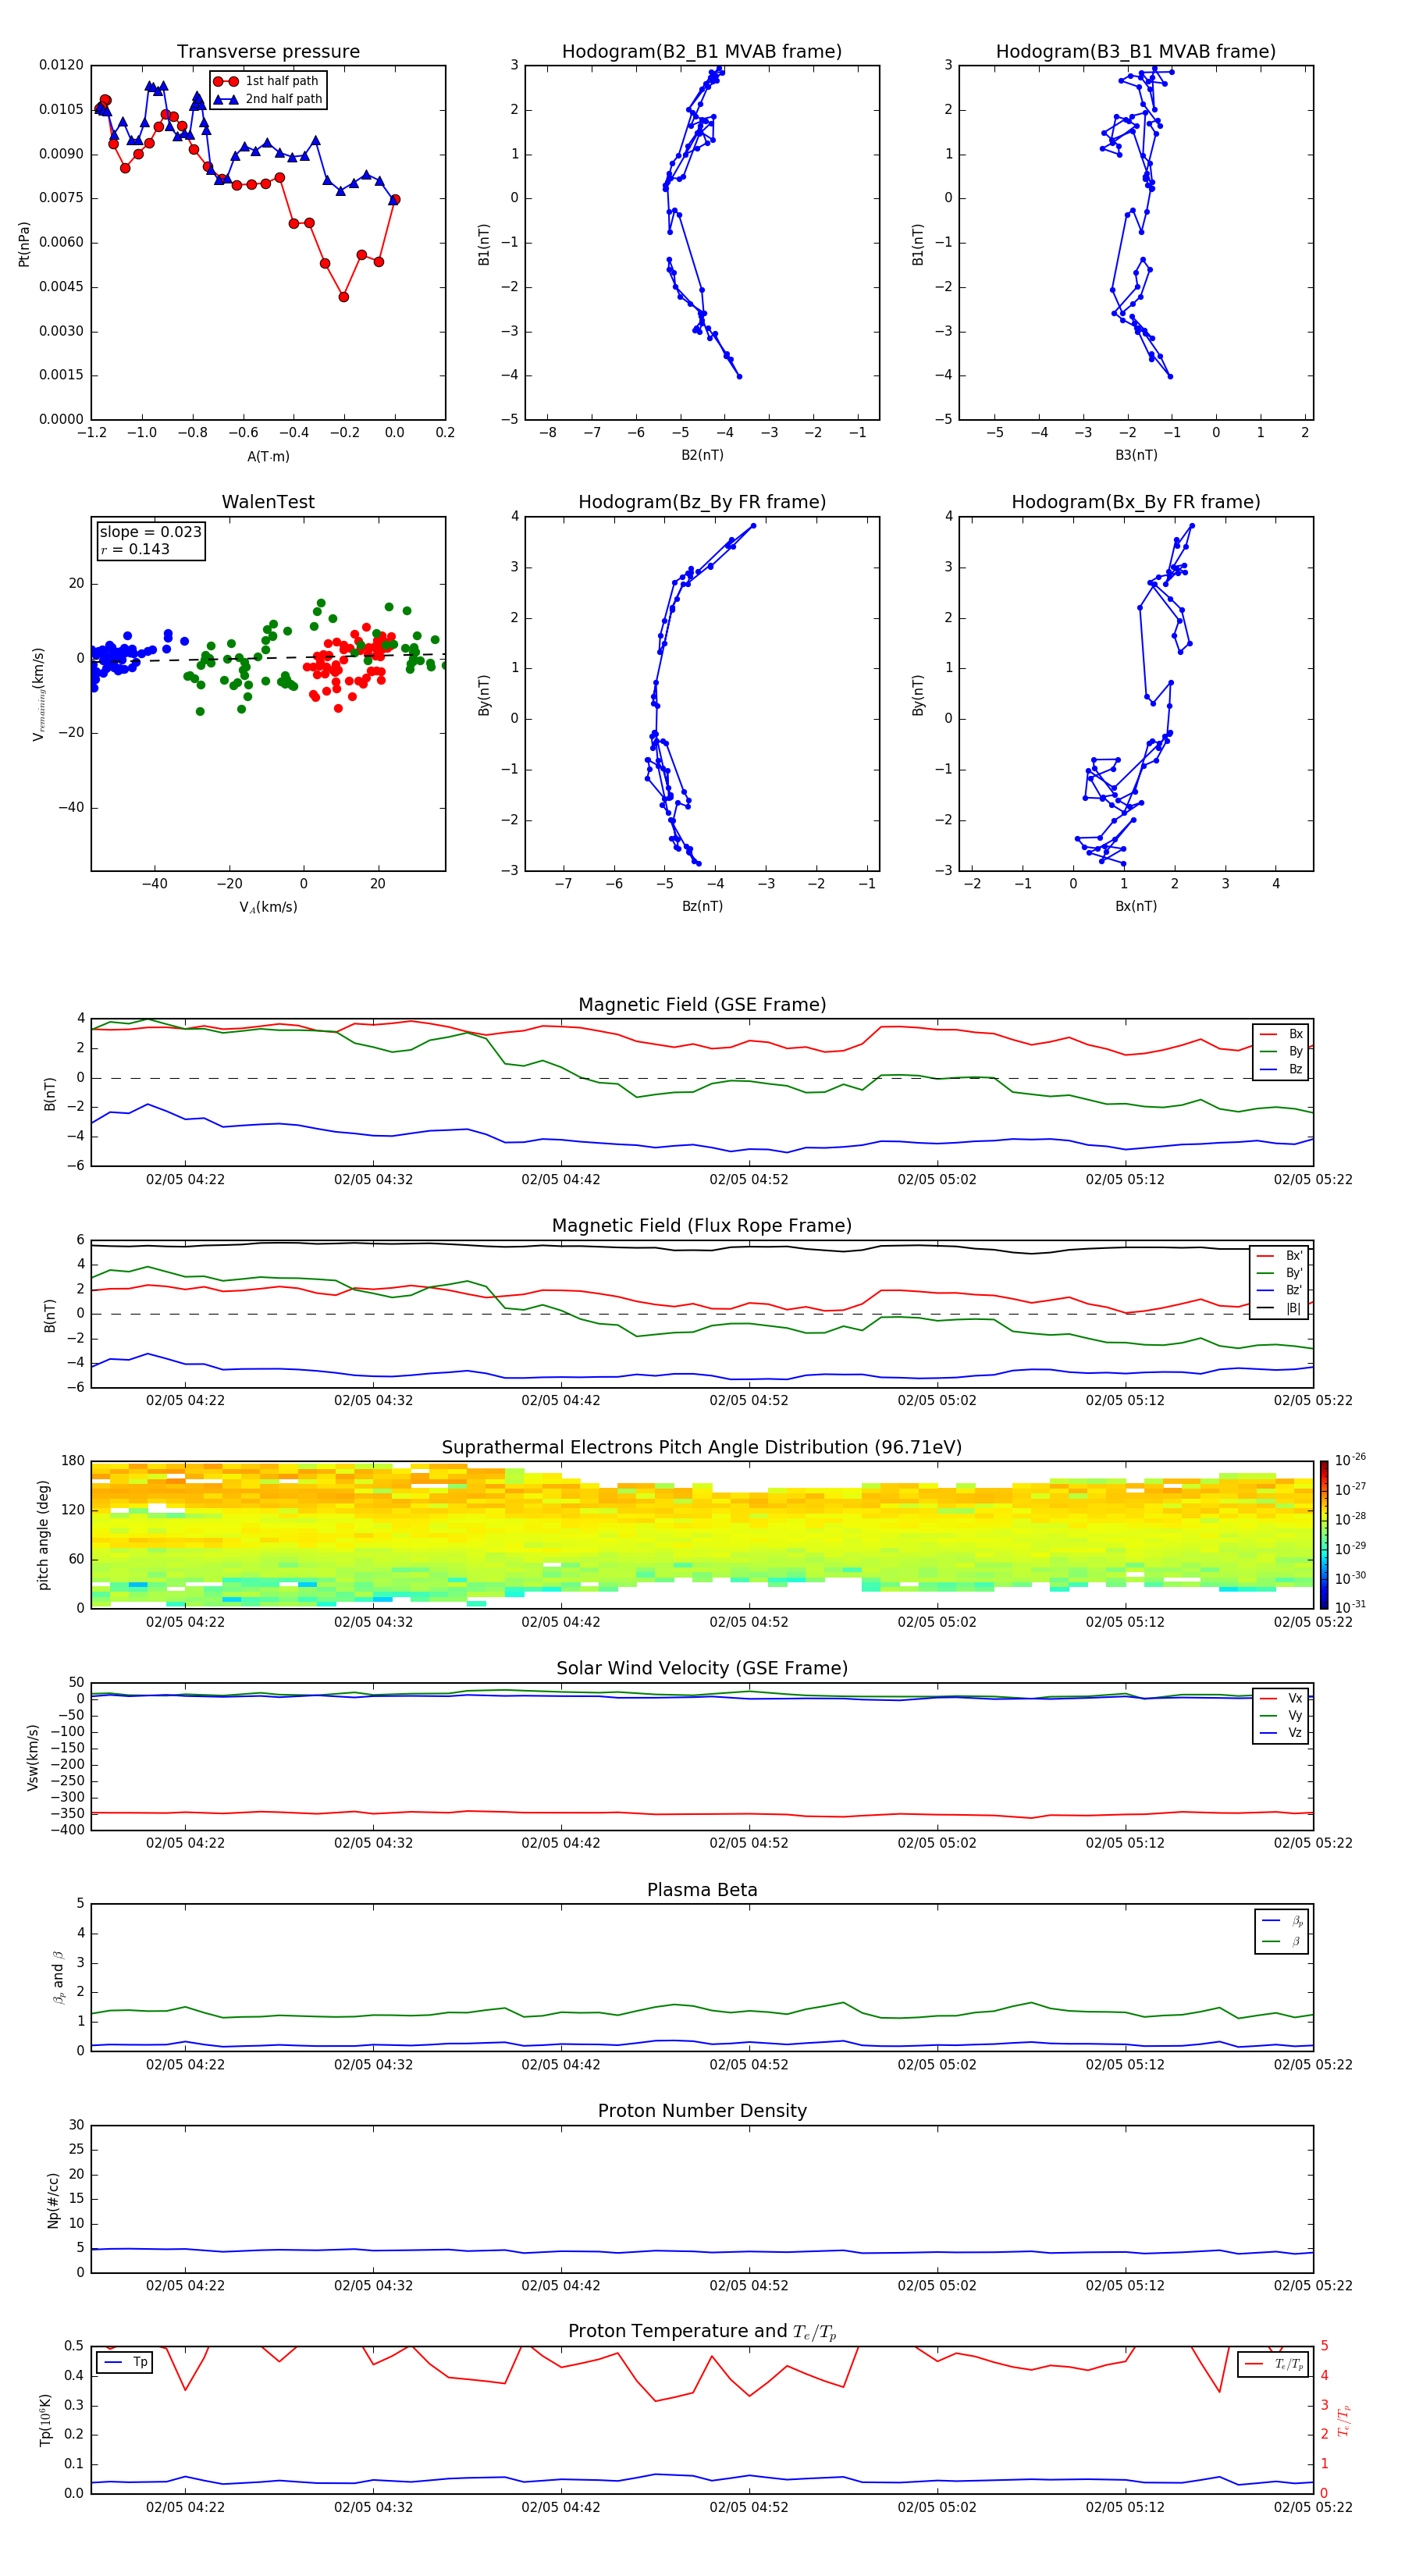The image size is (1405, 2576).
Task: Click the 'Tp(10^6K)' axis label
Action: 46,2420
